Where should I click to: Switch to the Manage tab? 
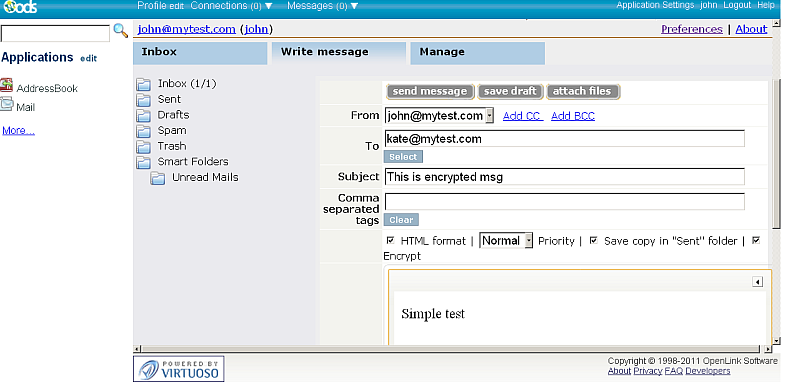477,53
